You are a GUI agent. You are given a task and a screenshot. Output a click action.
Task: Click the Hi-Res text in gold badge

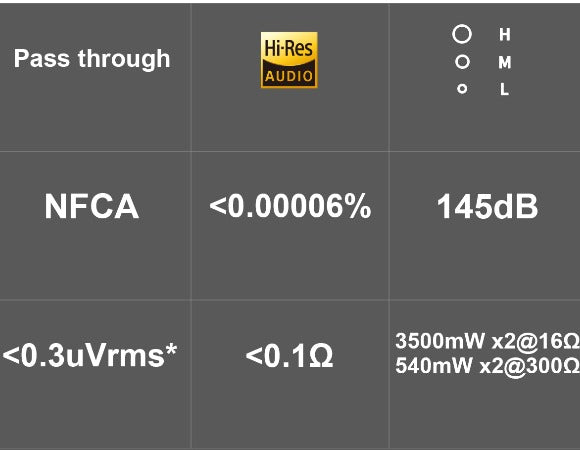click(x=289, y=48)
